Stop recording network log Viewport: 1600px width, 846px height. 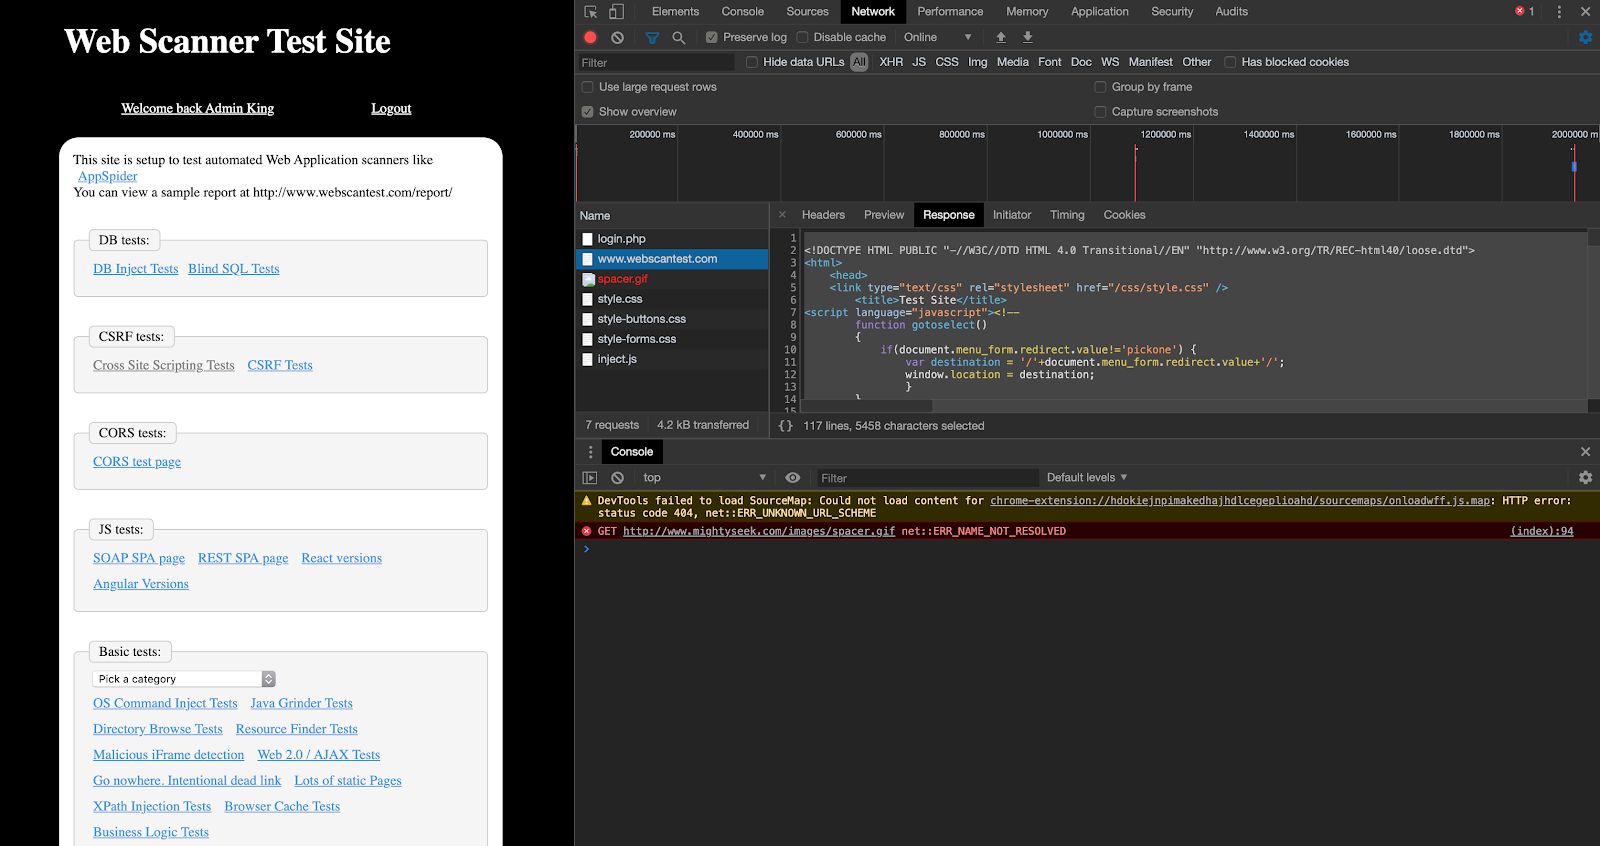pos(590,37)
